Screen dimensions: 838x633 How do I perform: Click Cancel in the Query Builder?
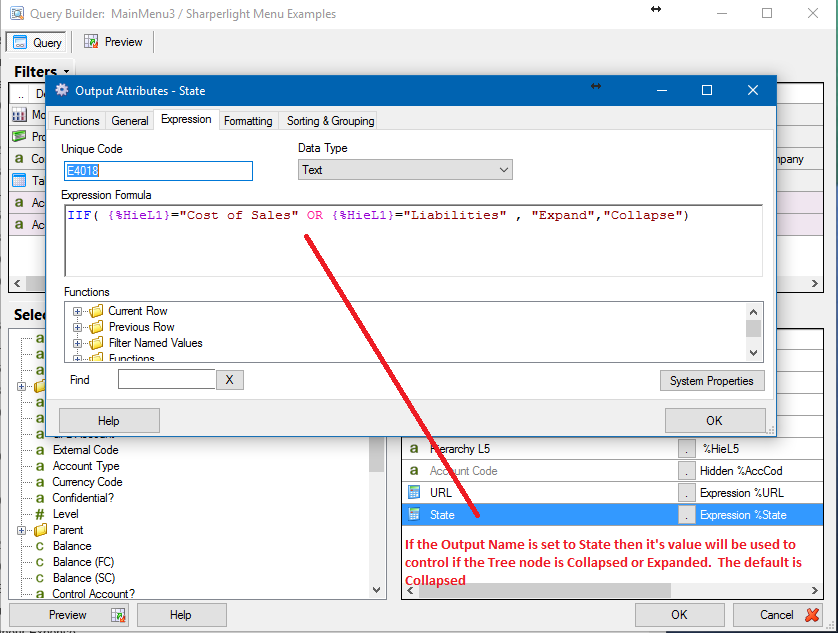pos(779,615)
